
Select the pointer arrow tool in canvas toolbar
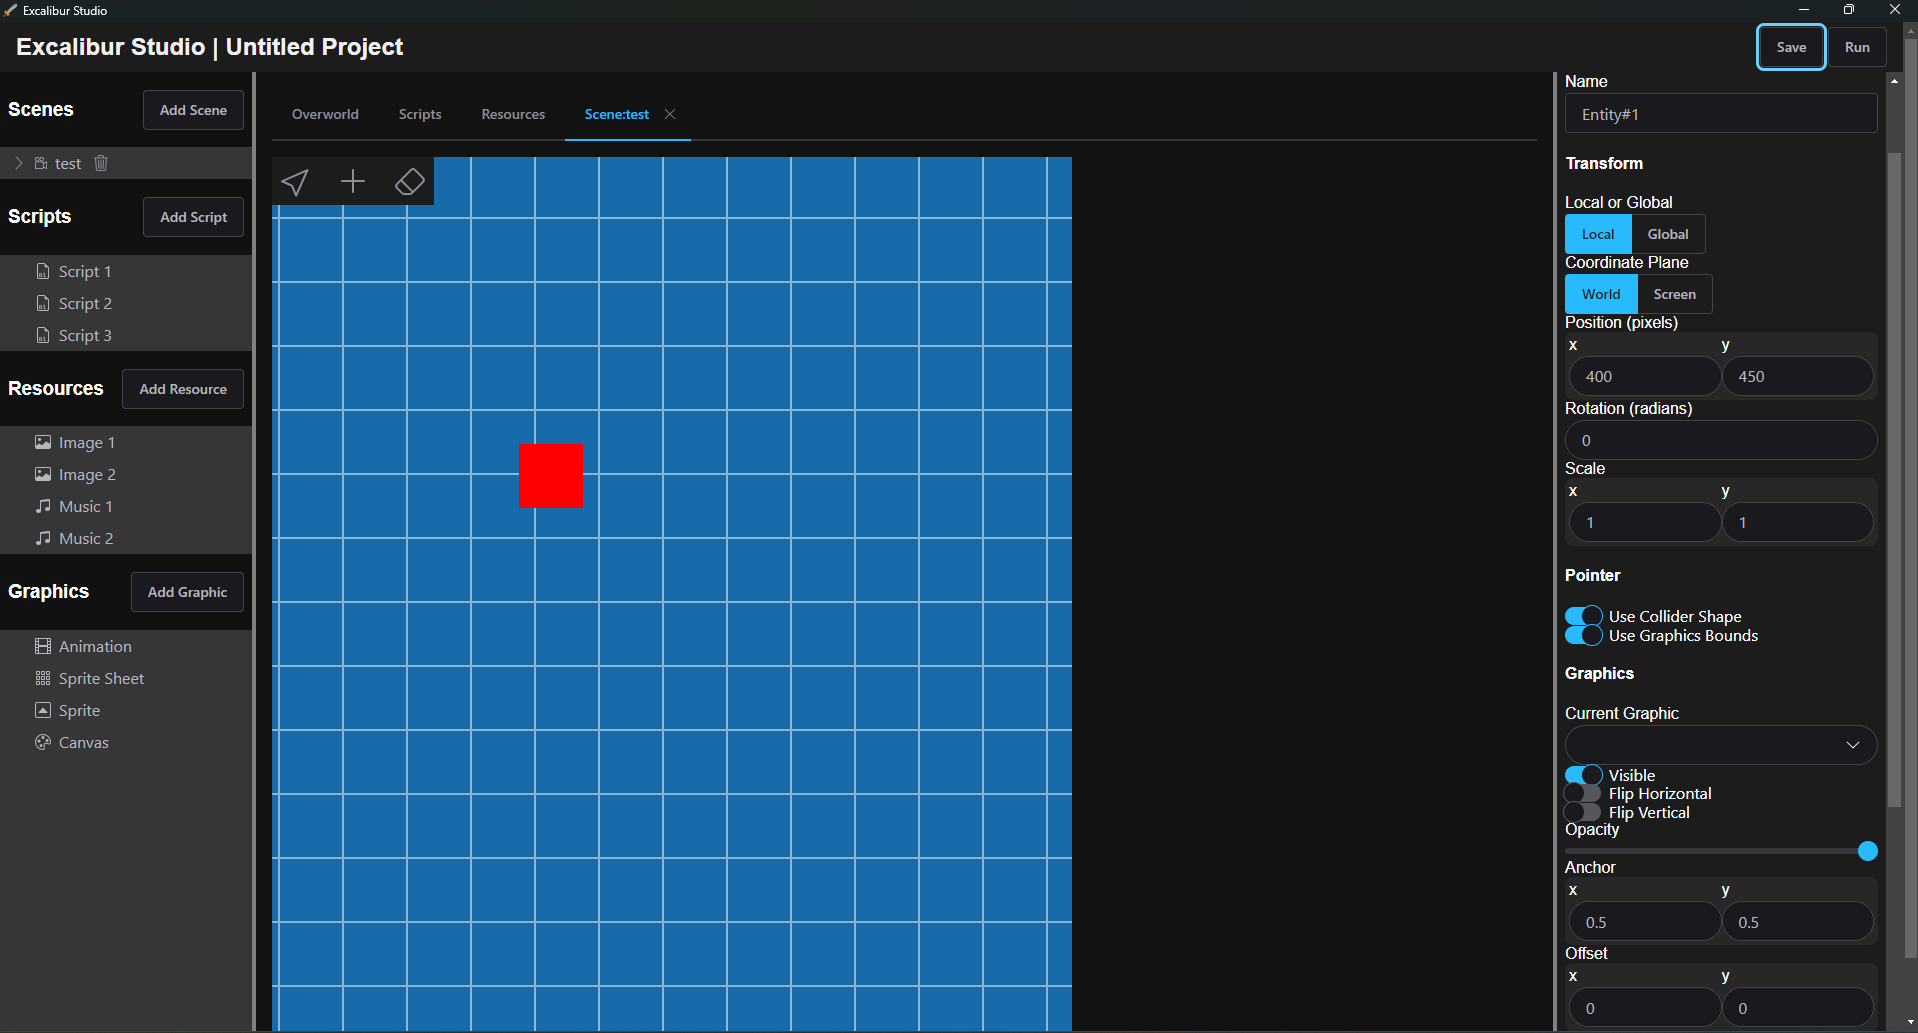(295, 182)
